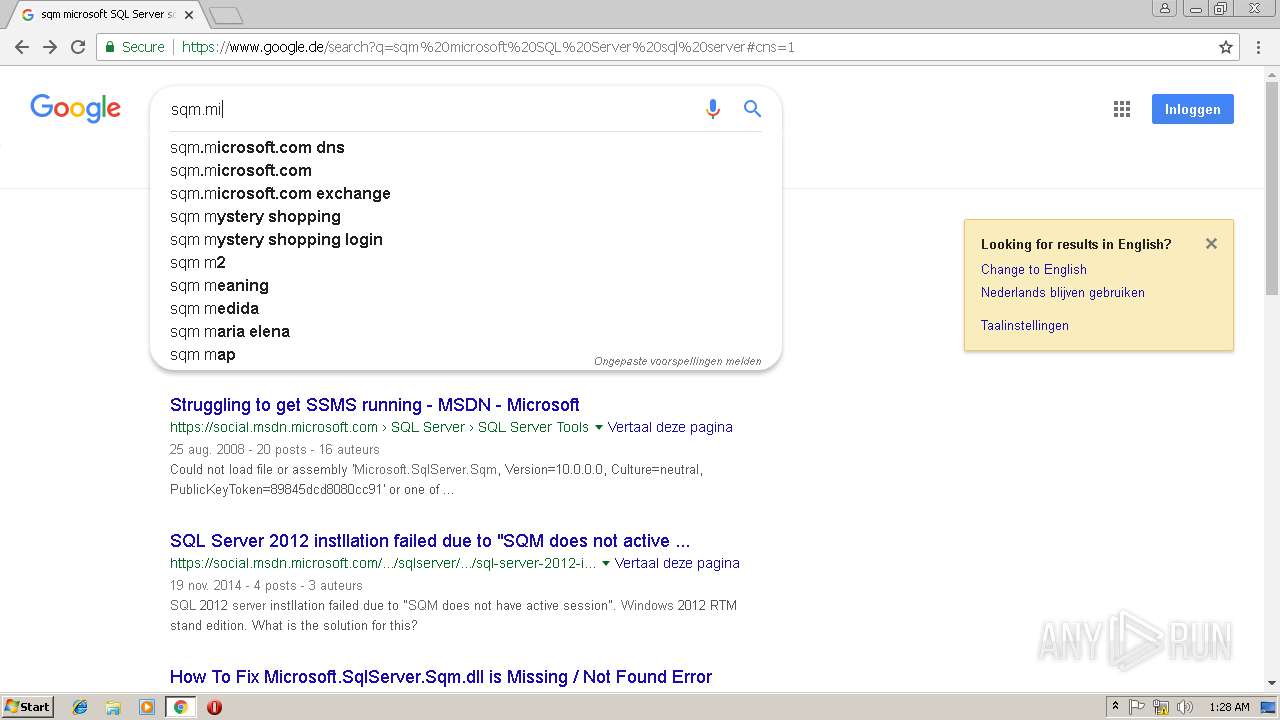
Task: Click Change to English link
Action: tap(1033, 269)
